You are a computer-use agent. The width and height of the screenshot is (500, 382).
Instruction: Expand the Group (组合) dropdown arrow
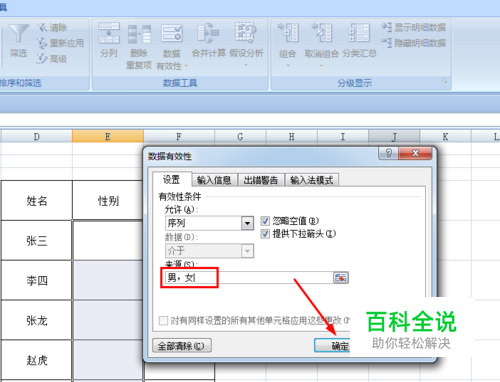point(288,66)
